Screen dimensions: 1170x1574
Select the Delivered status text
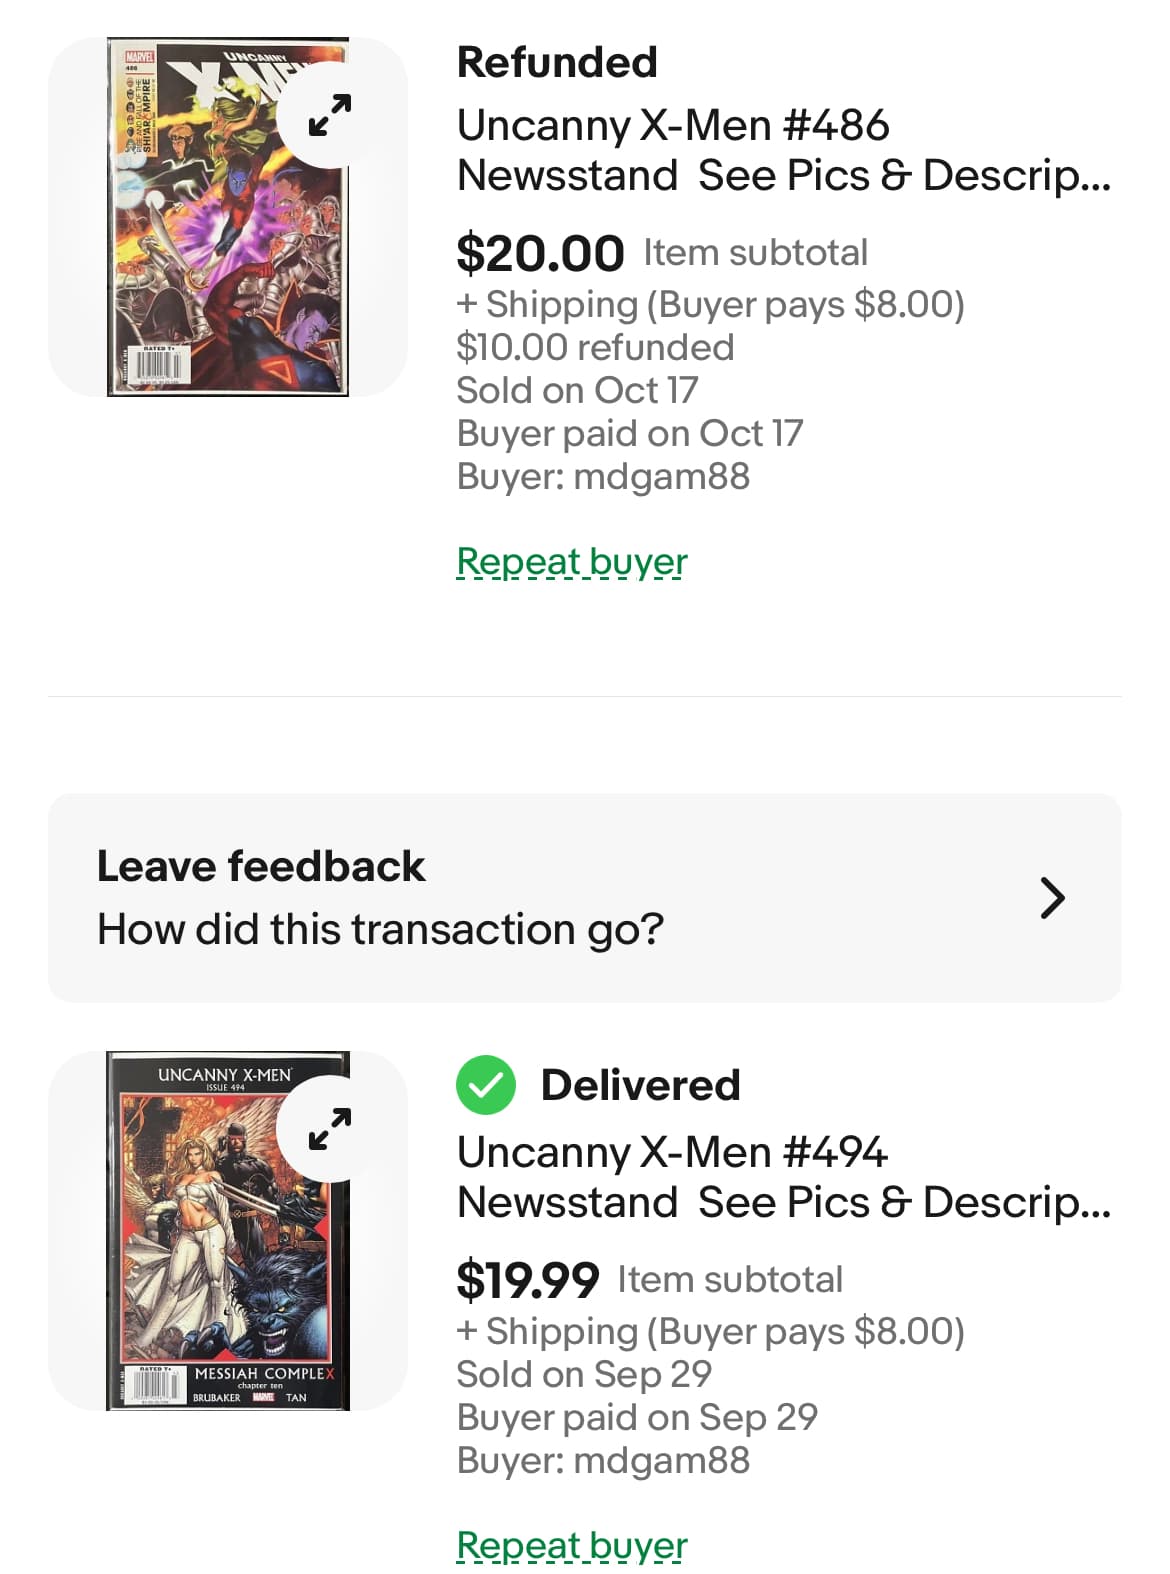640,1085
